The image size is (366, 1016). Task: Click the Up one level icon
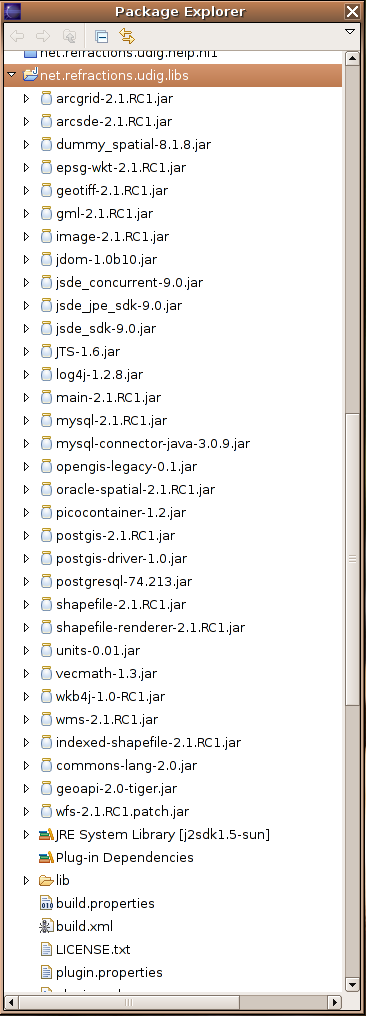pos(69,36)
